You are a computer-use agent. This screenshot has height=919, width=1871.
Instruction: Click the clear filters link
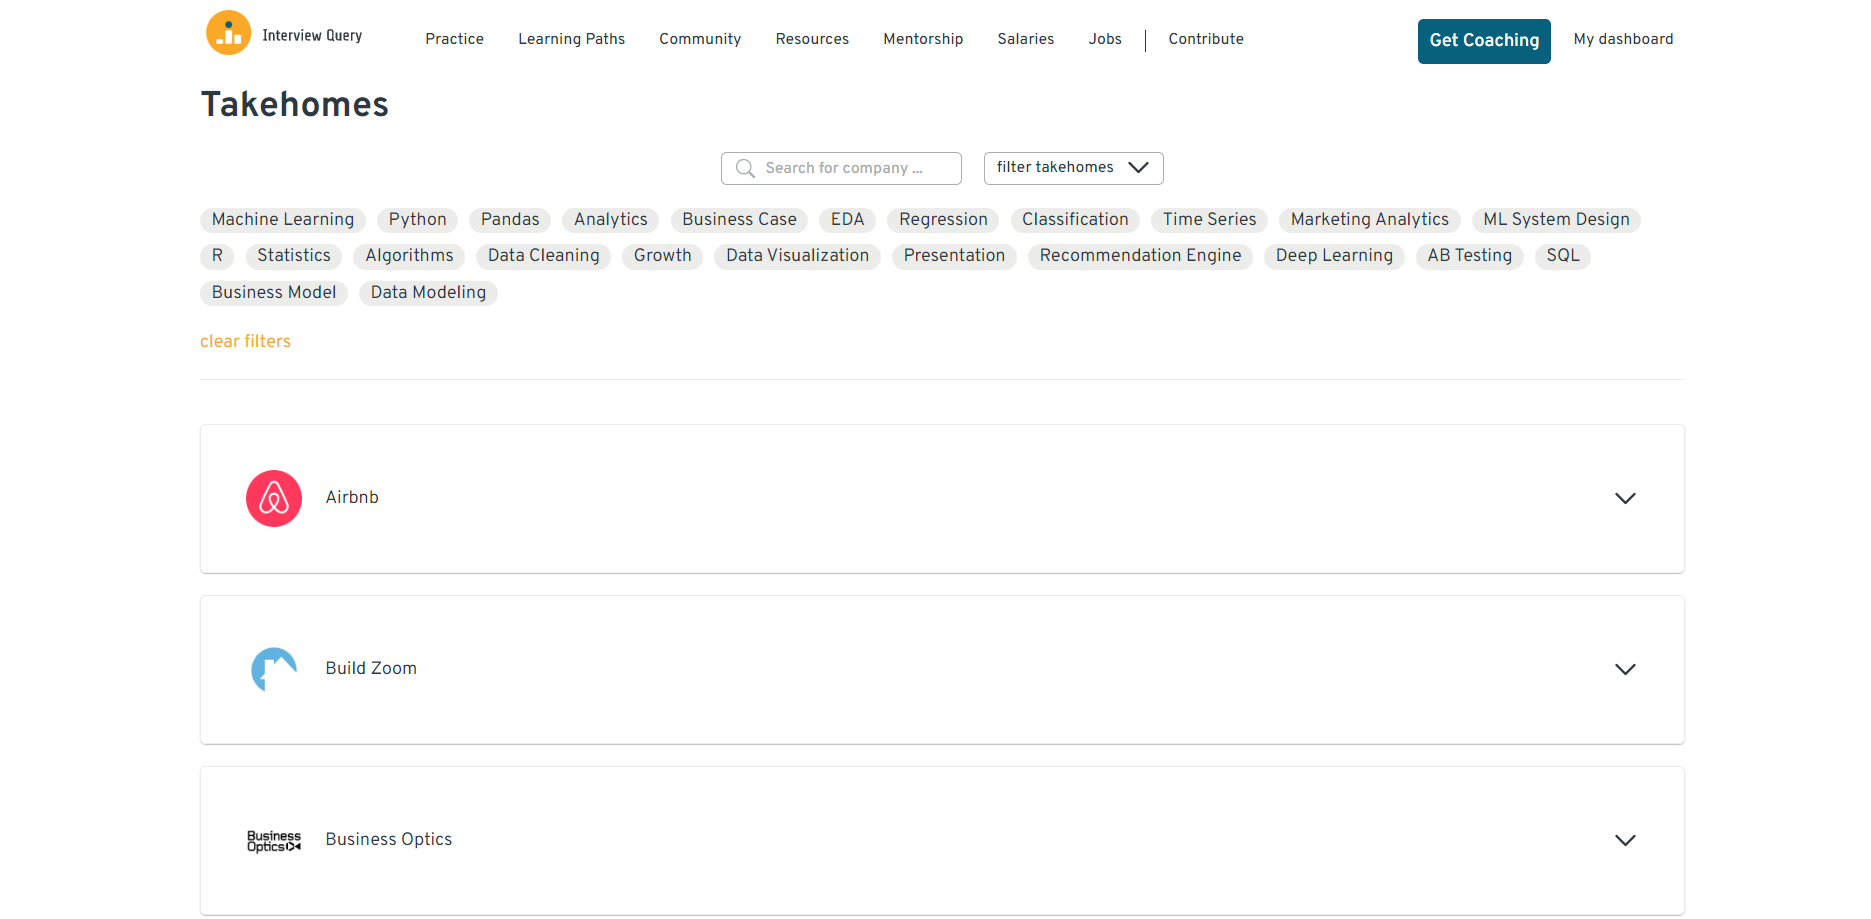point(245,341)
